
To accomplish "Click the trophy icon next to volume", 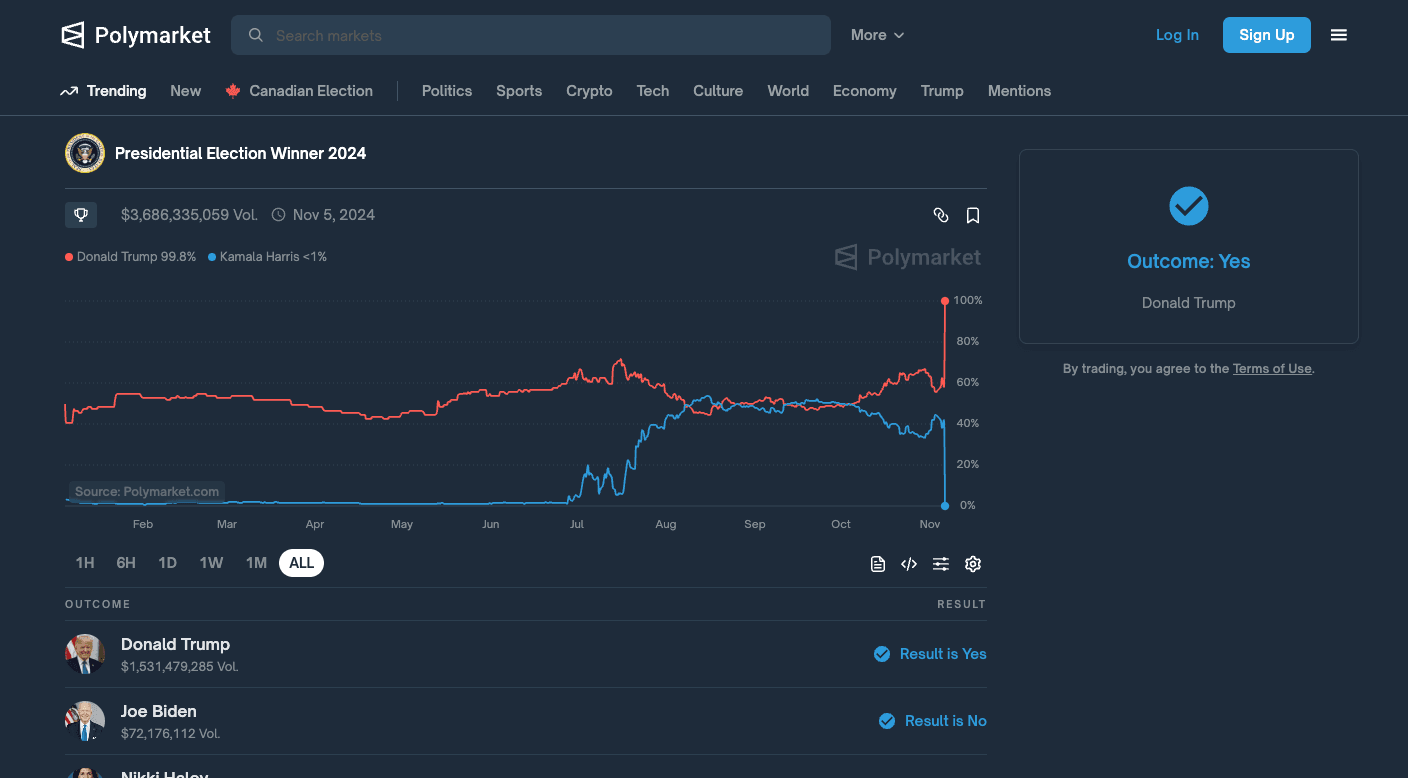I will pos(81,215).
